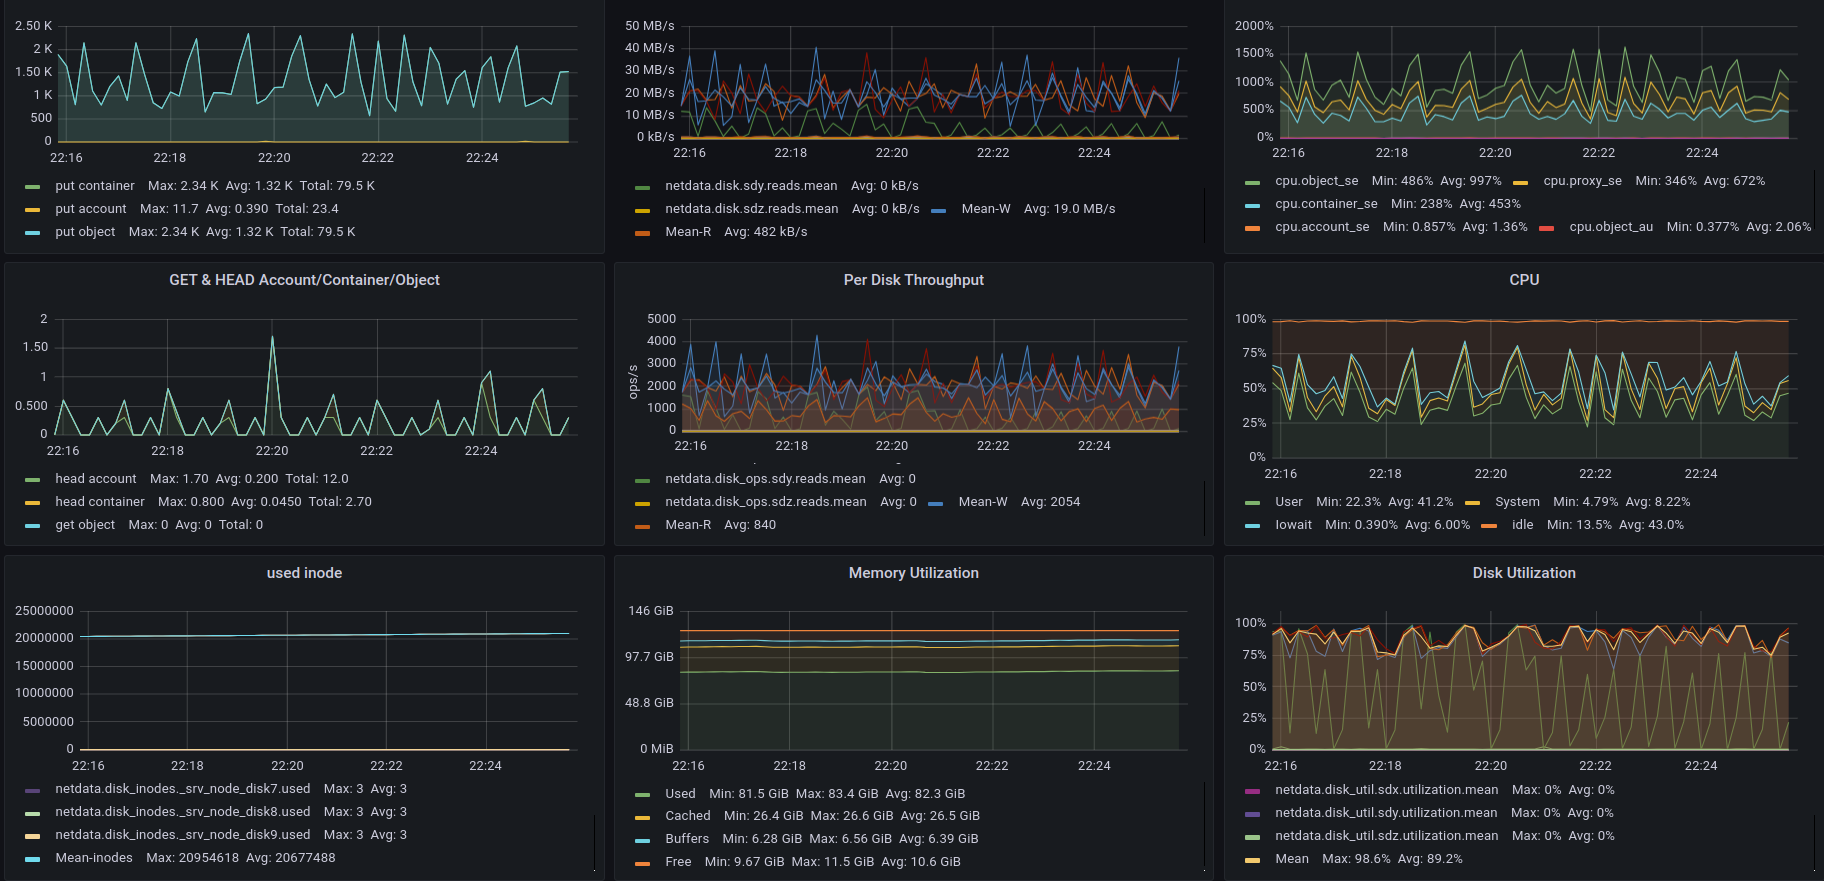Toggle netdata.disk_util.sdx.utilization.mean legend entry
Screen dimensions: 1824x881
pos(1386,790)
